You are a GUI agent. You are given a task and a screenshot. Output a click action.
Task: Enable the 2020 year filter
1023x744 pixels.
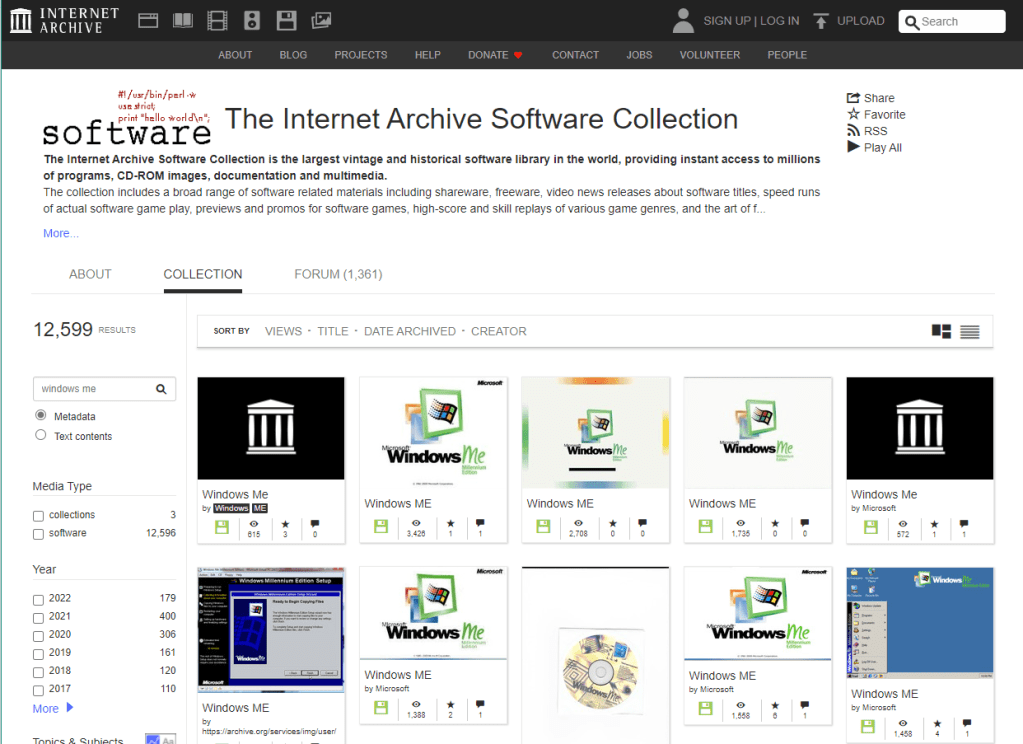[x=36, y=634]
